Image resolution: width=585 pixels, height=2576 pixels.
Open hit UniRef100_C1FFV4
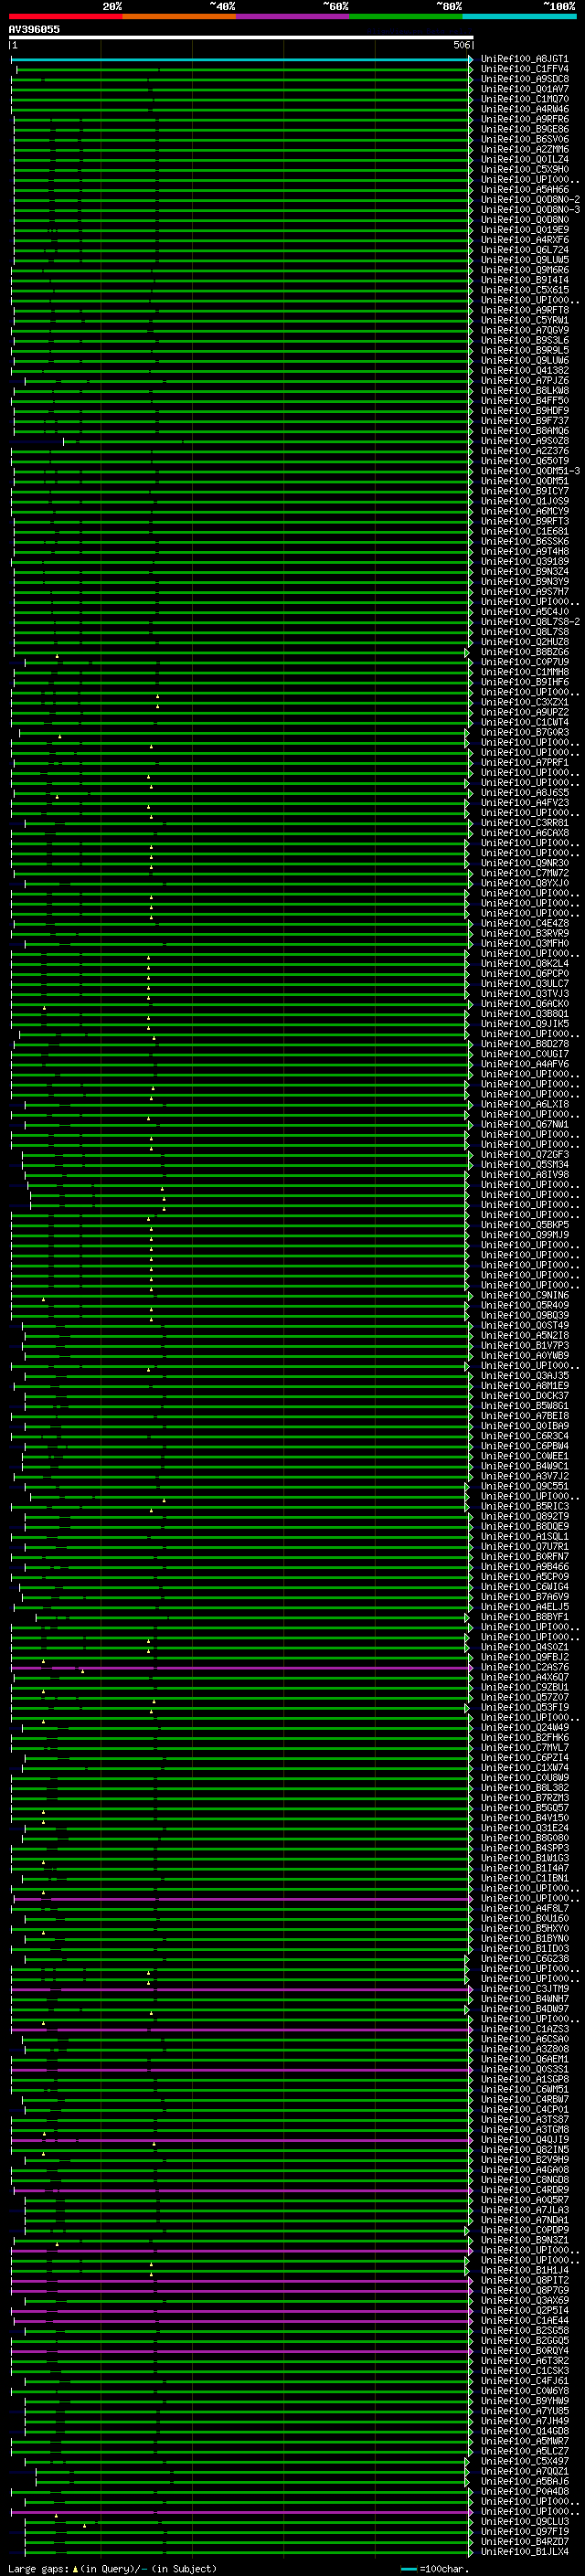click(x=524, y=69)
